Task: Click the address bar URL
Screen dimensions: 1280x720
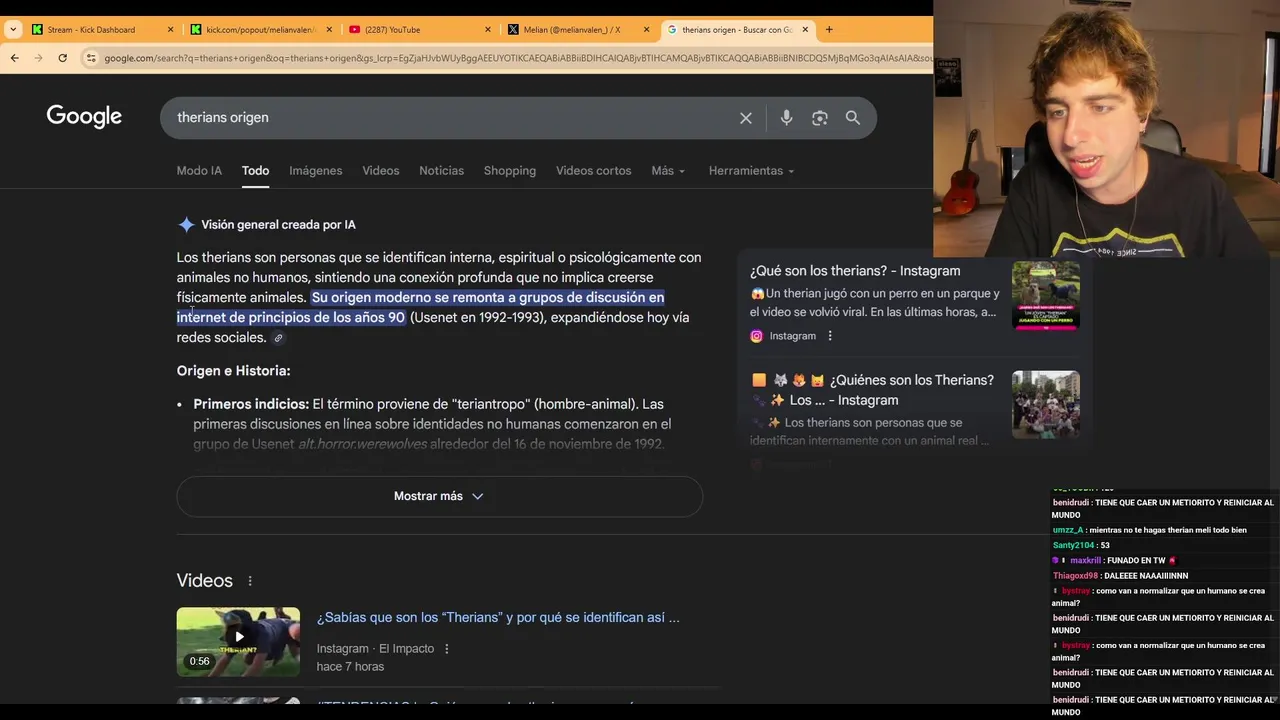Action: click(x=517, y=58)
